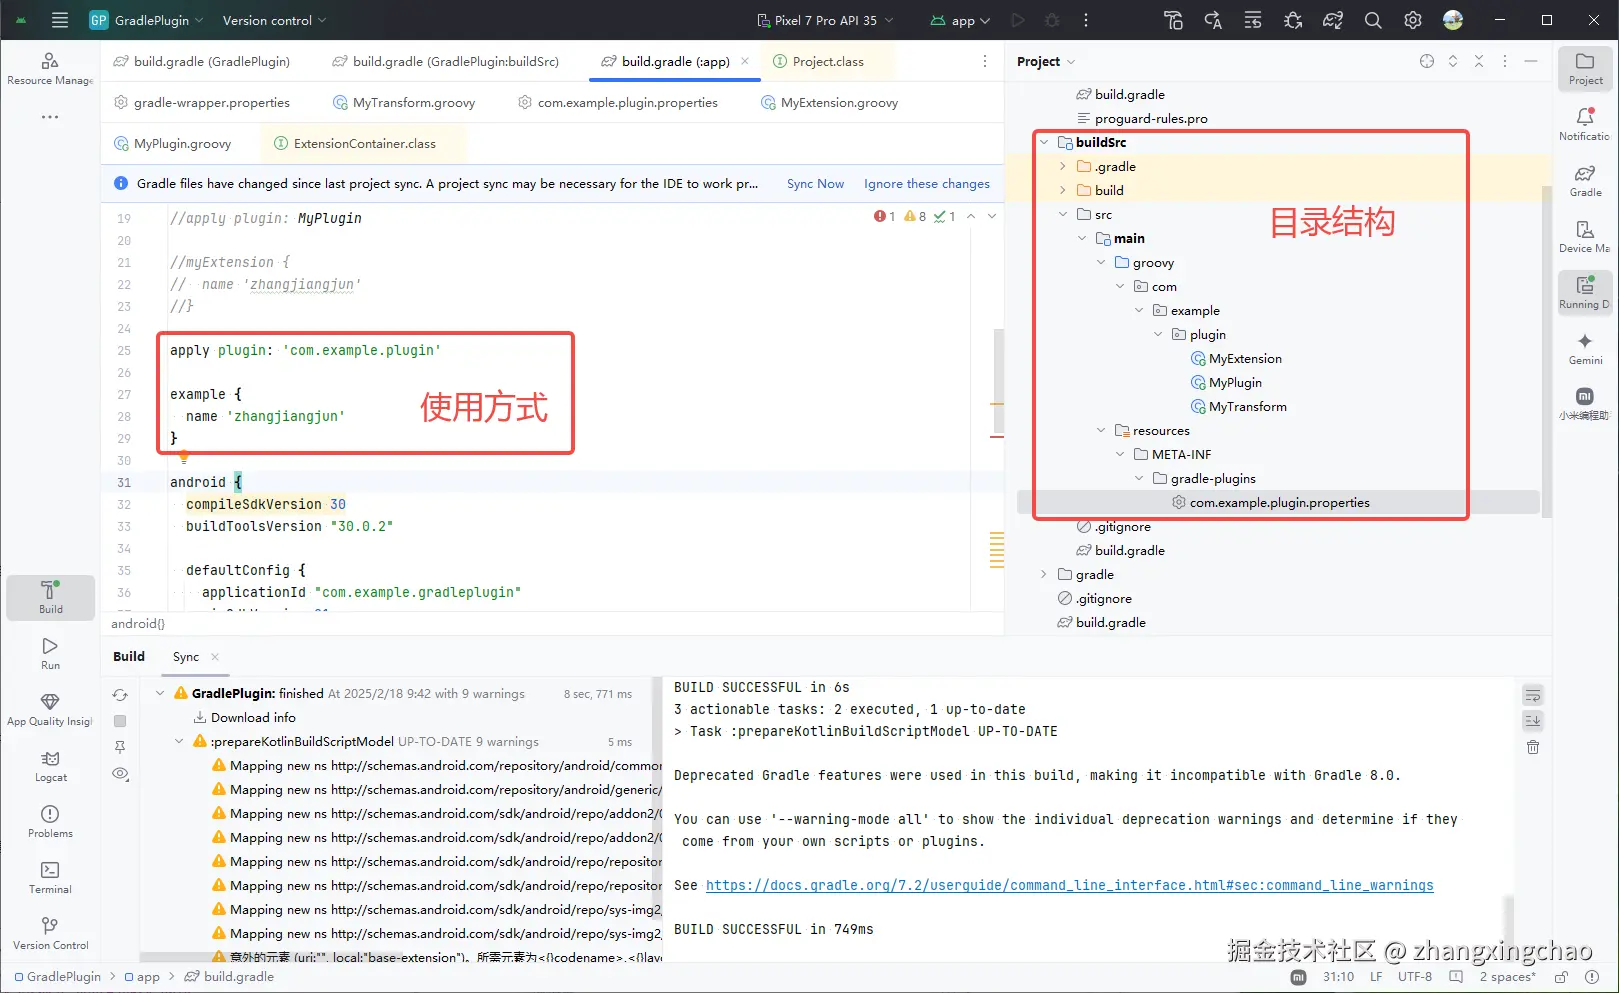The image size is (1619, 993).
Task: Expand the gradle folder in Project tree
Action: click(x=1044, y=574)
